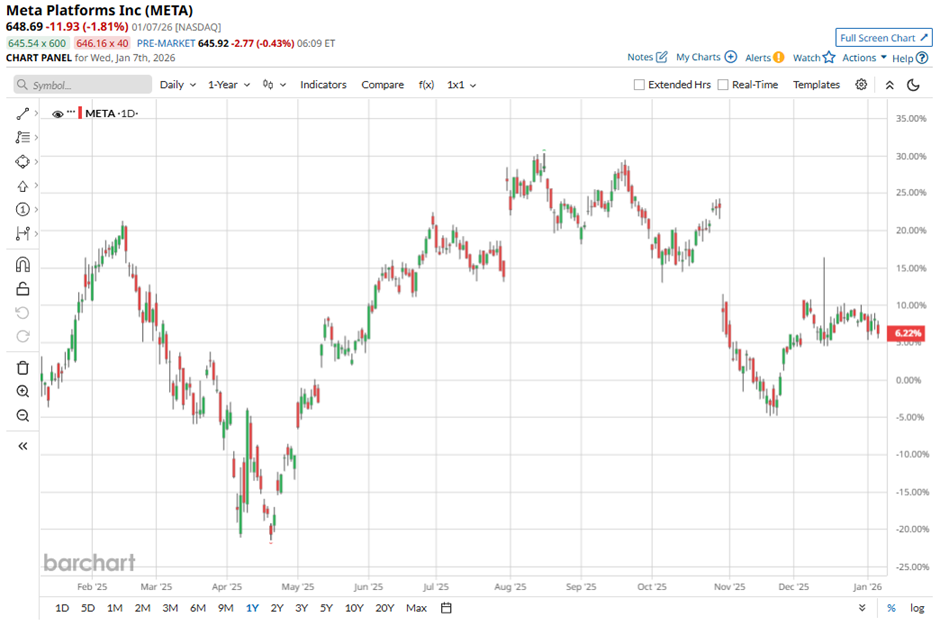Expand the trend line tool submenu arrow
This screenshot has height=626, width=940.
(37, 113)
